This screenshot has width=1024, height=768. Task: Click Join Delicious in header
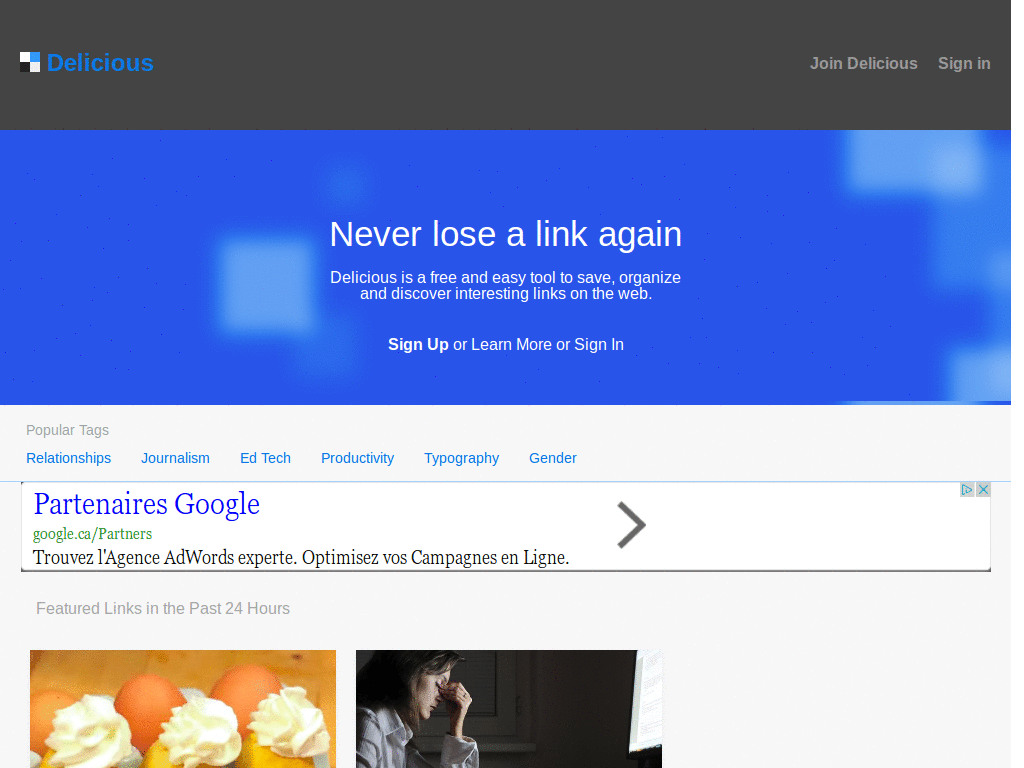click(863, 63)
